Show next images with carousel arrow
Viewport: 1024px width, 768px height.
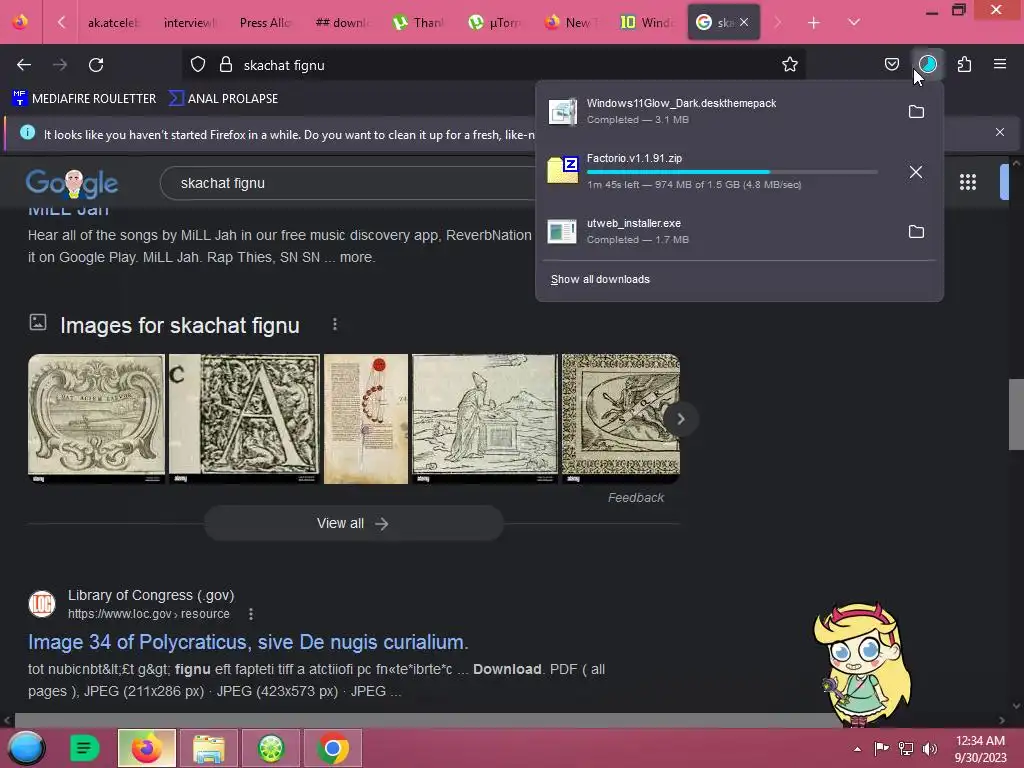680,419
